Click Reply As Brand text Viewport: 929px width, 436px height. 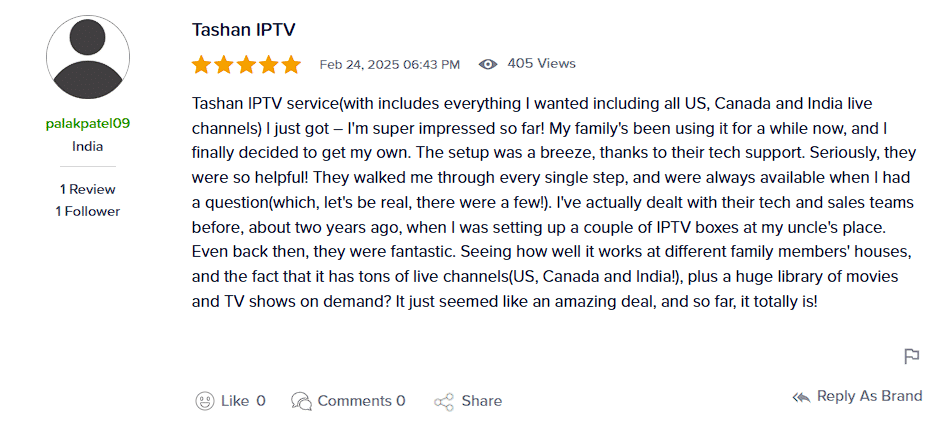pyautogui.click(x=869, y=396)
